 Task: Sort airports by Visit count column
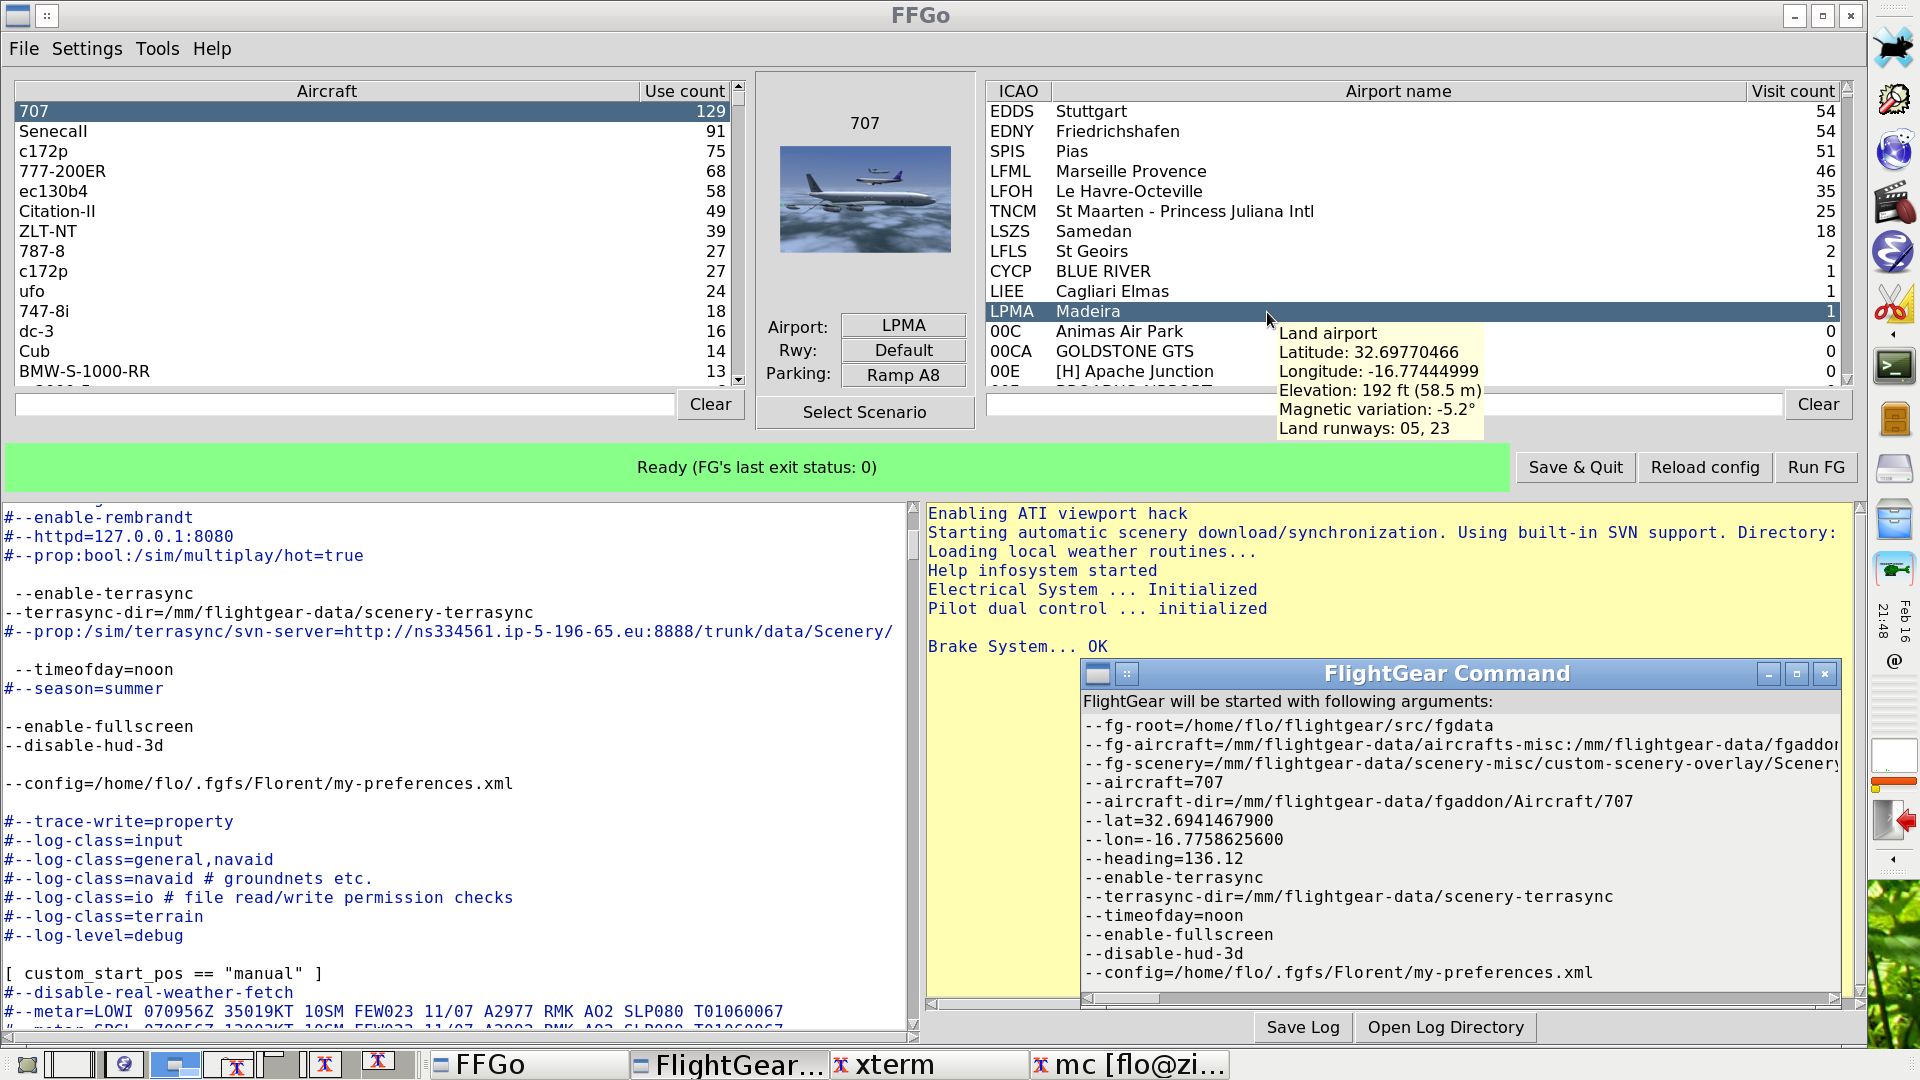tap(1793, 91)
